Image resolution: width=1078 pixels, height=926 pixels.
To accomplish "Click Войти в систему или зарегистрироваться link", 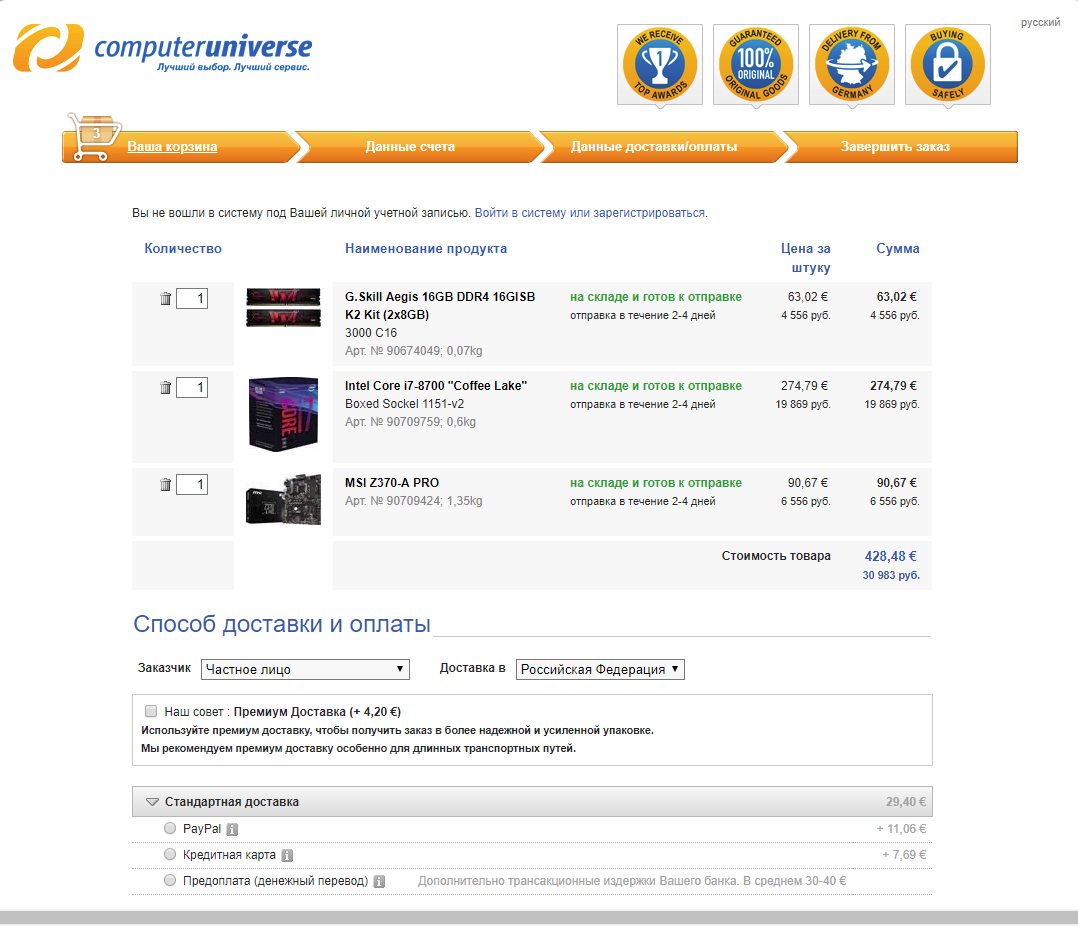I will pyautogui.click(x=590, y=213).
